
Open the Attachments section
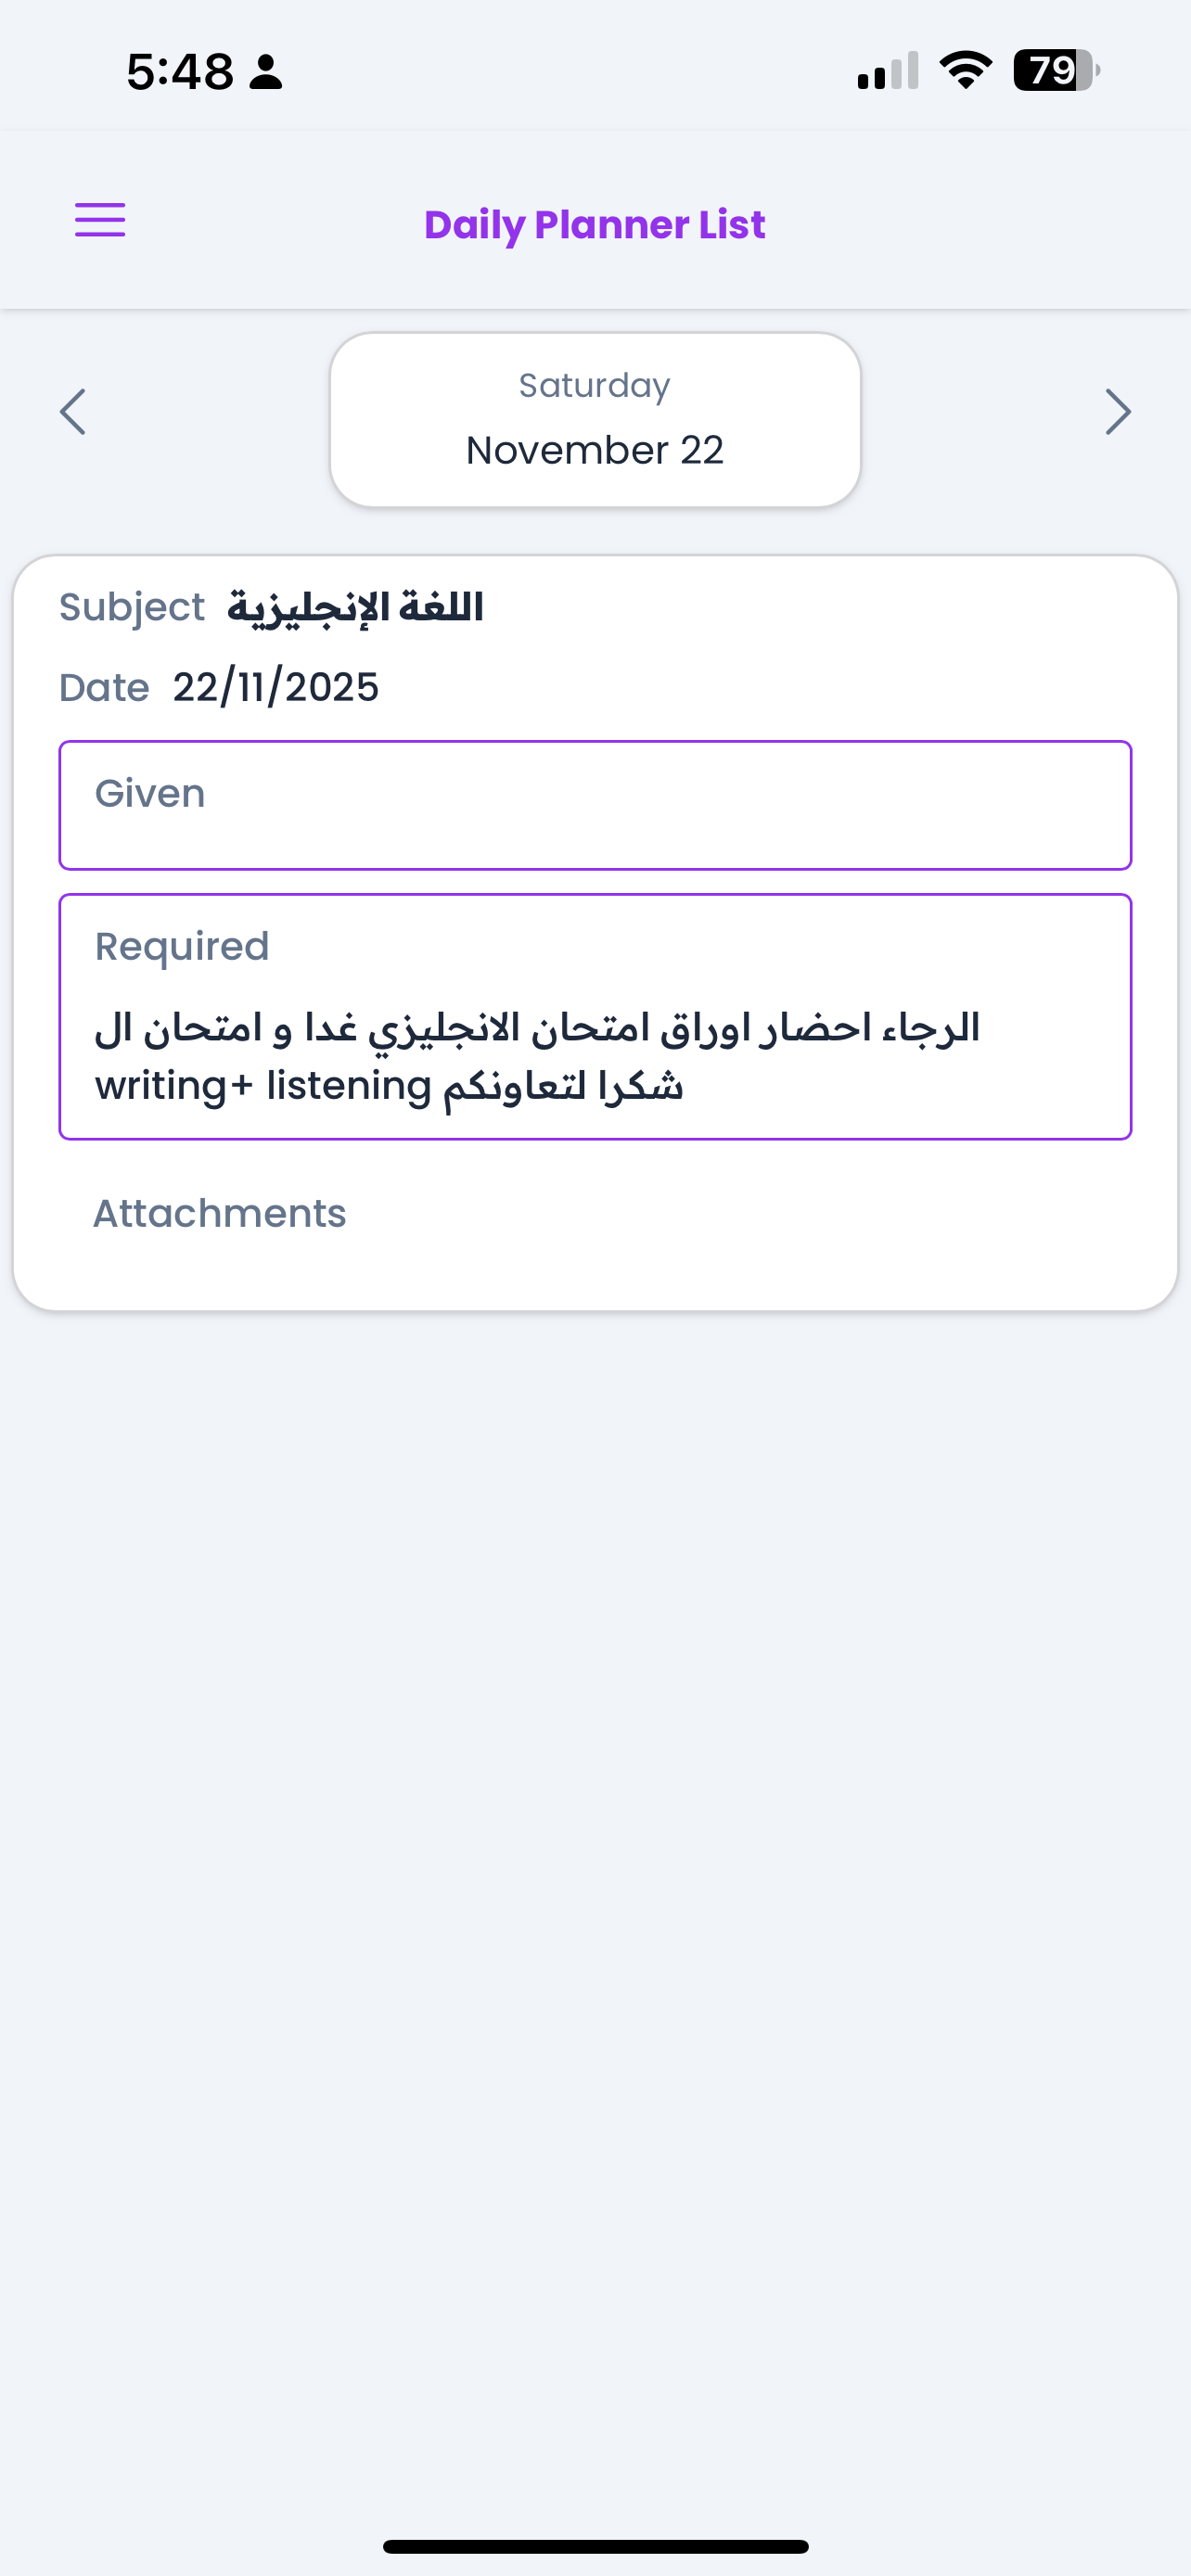[220, 1213]
